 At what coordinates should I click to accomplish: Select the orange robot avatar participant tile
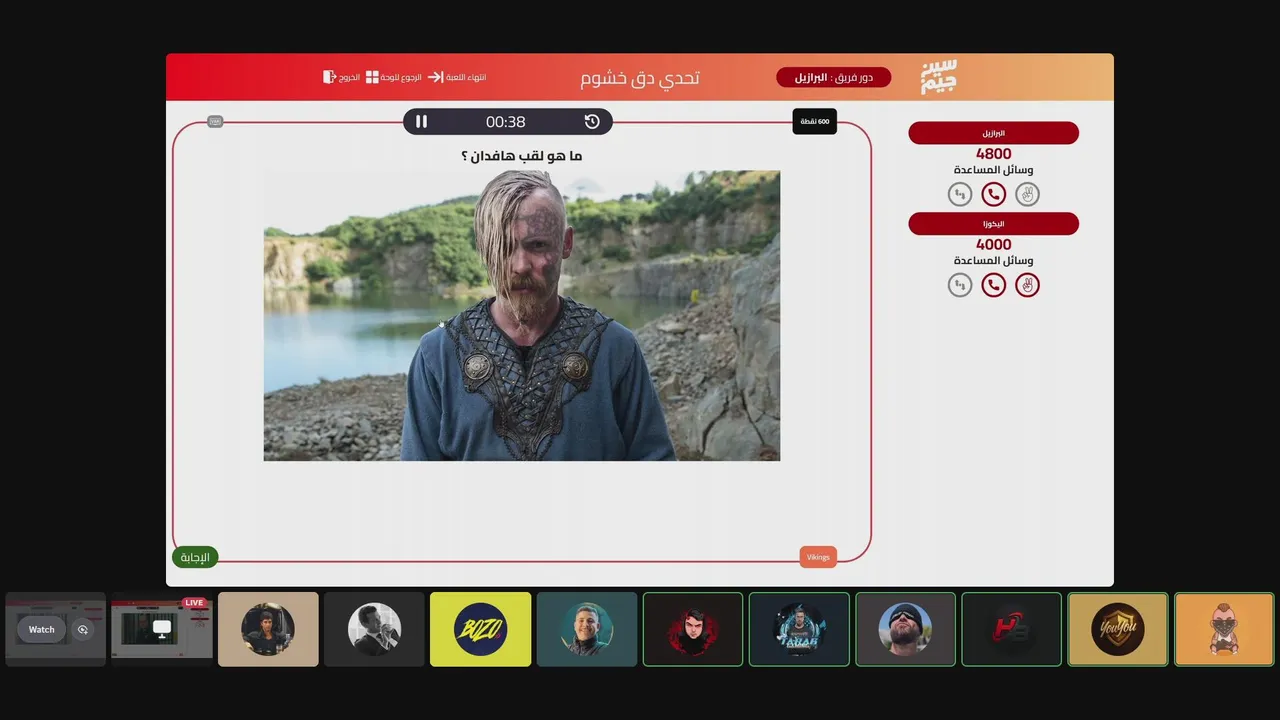(1224, 629)
